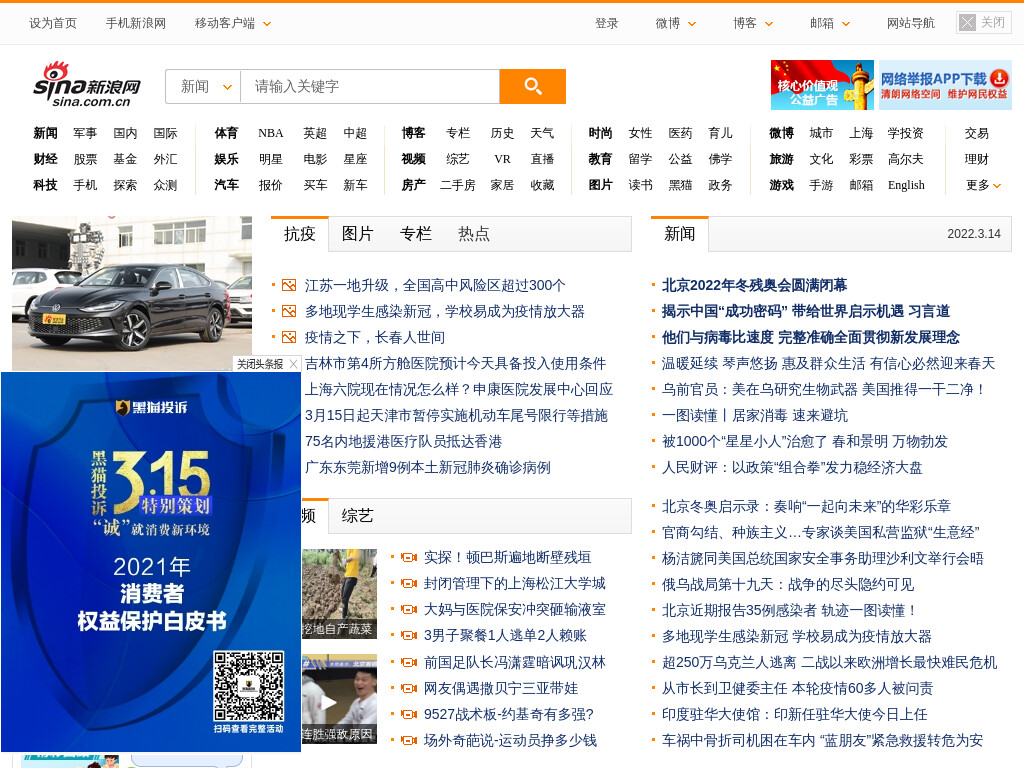The width and height of the screenshot is (1024, 768).
Task: Open the 二手房 navigation link
Action: [x=458, y=185]
